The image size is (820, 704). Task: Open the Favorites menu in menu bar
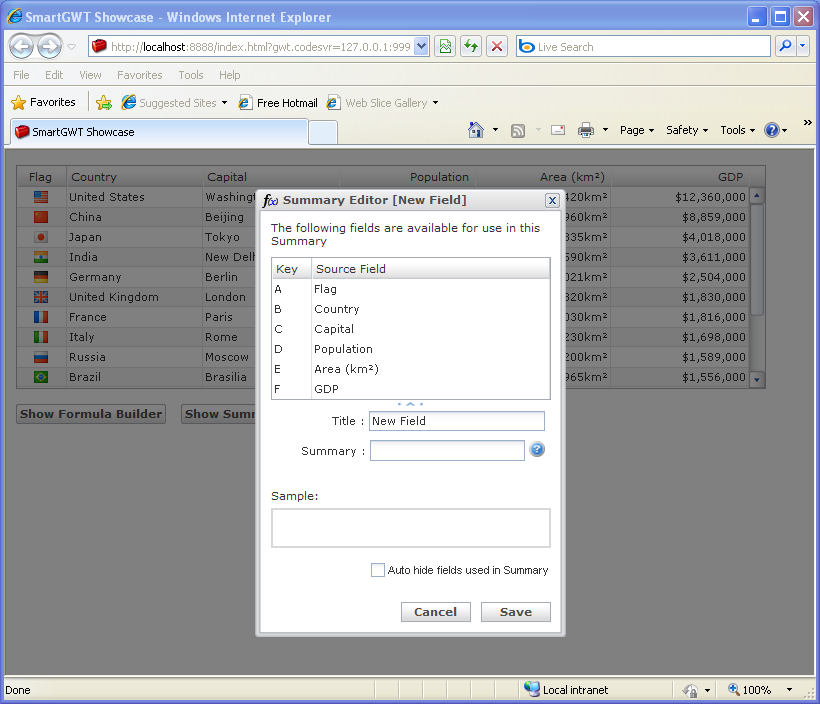140,75
